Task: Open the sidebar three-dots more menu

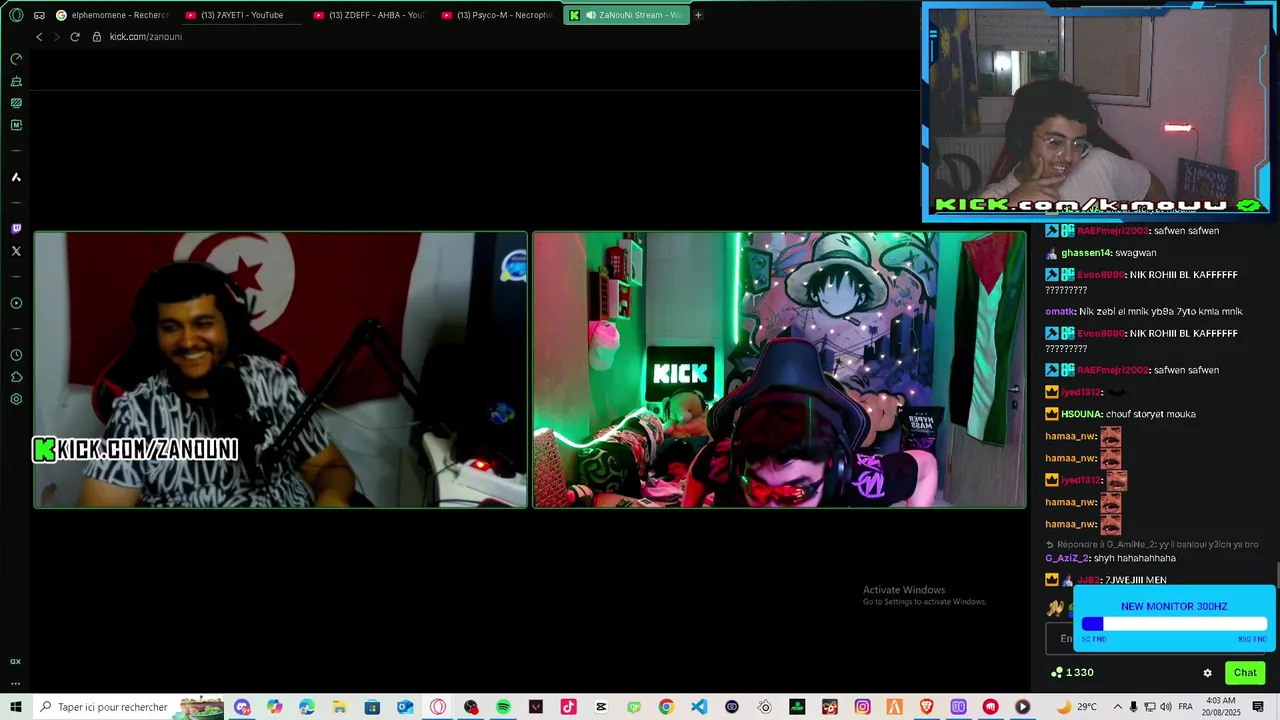Action: click(x=16, y=683)
